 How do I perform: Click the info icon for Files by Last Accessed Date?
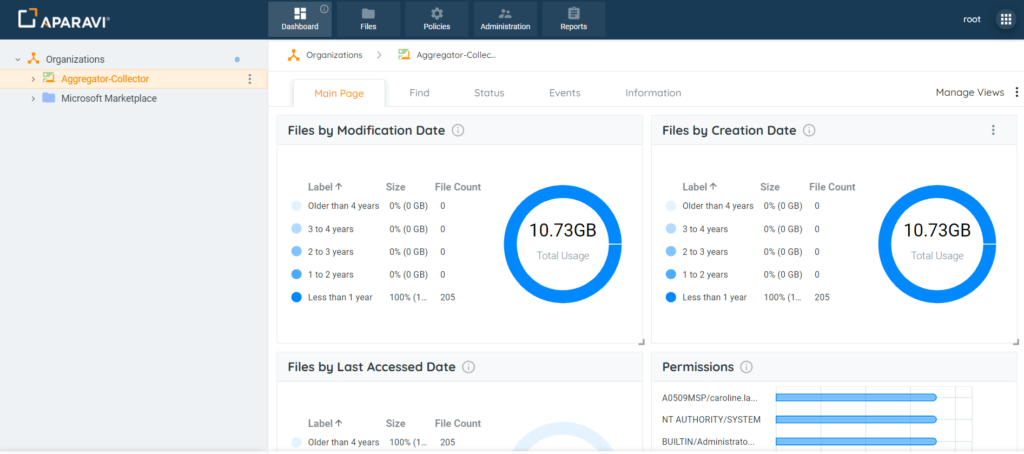(468, 367)
